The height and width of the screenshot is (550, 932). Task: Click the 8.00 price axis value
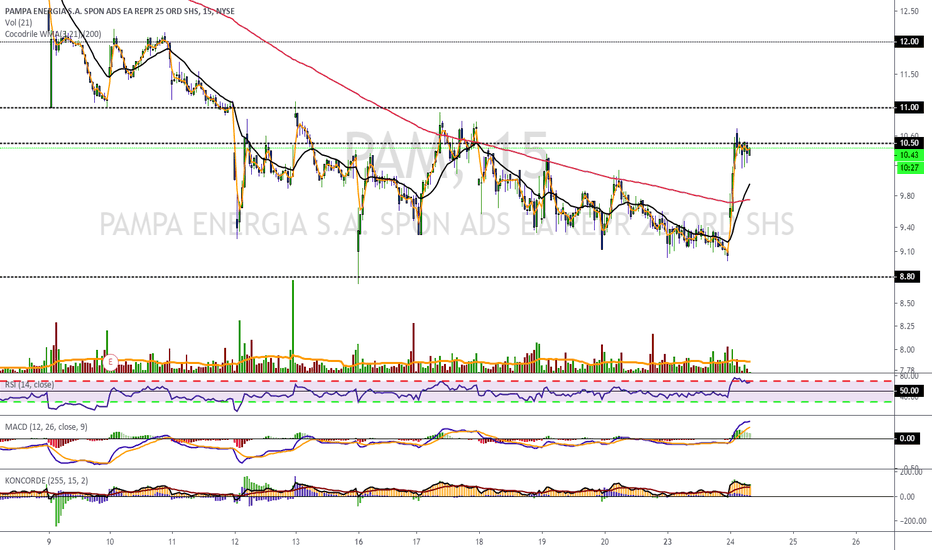click(908, 350)
